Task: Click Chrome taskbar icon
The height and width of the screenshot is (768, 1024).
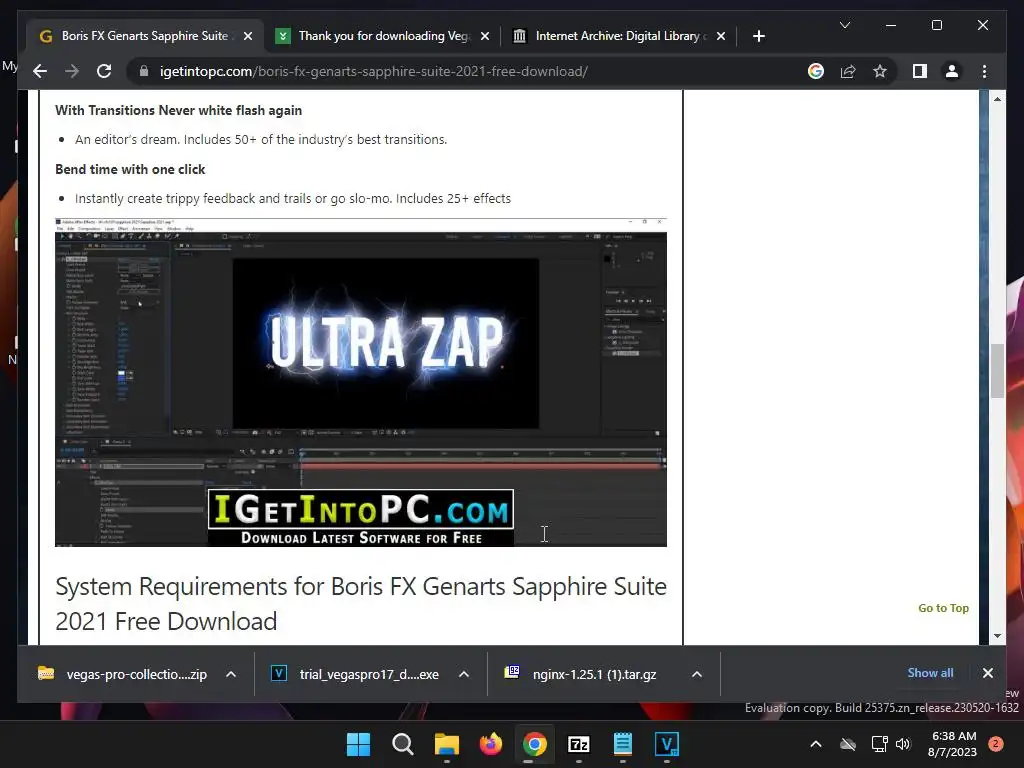Action: point(534,744)
